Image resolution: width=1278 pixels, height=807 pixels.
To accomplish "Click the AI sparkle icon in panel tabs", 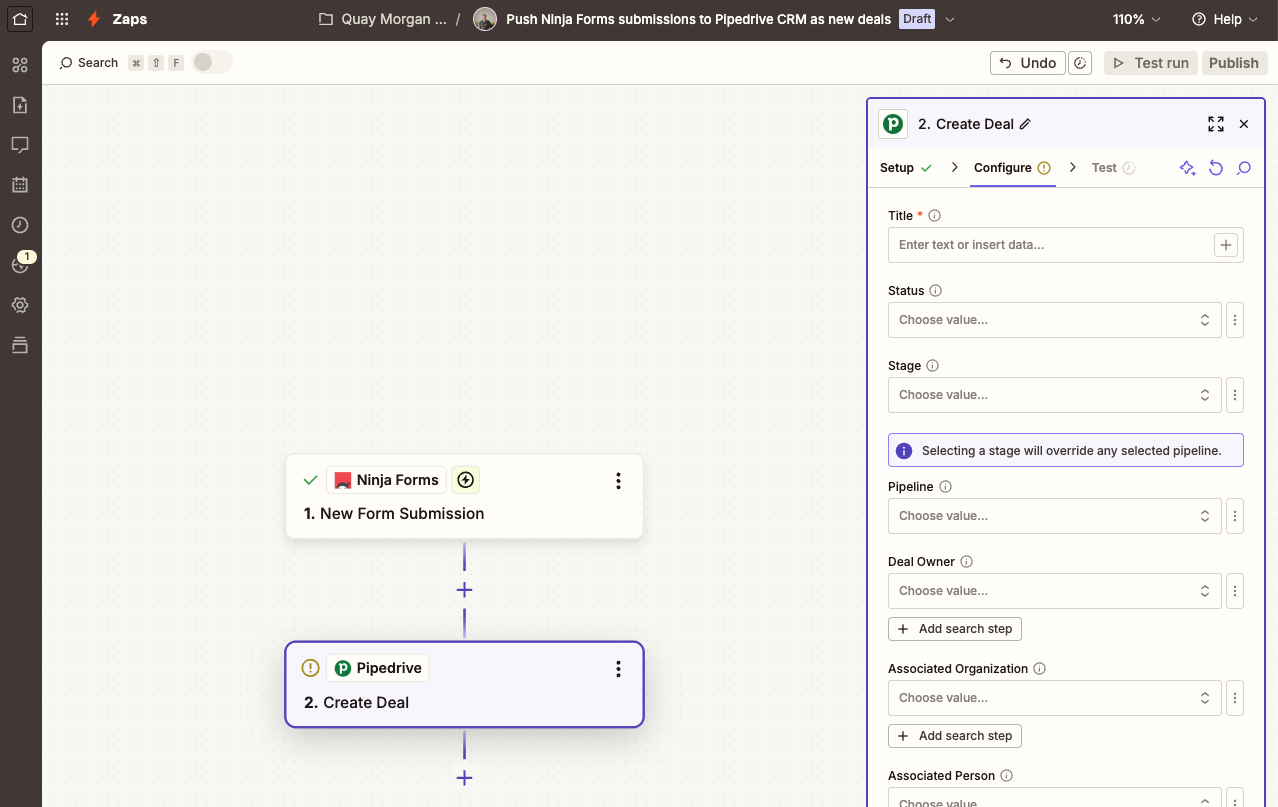I will (x=1188, y=168).
